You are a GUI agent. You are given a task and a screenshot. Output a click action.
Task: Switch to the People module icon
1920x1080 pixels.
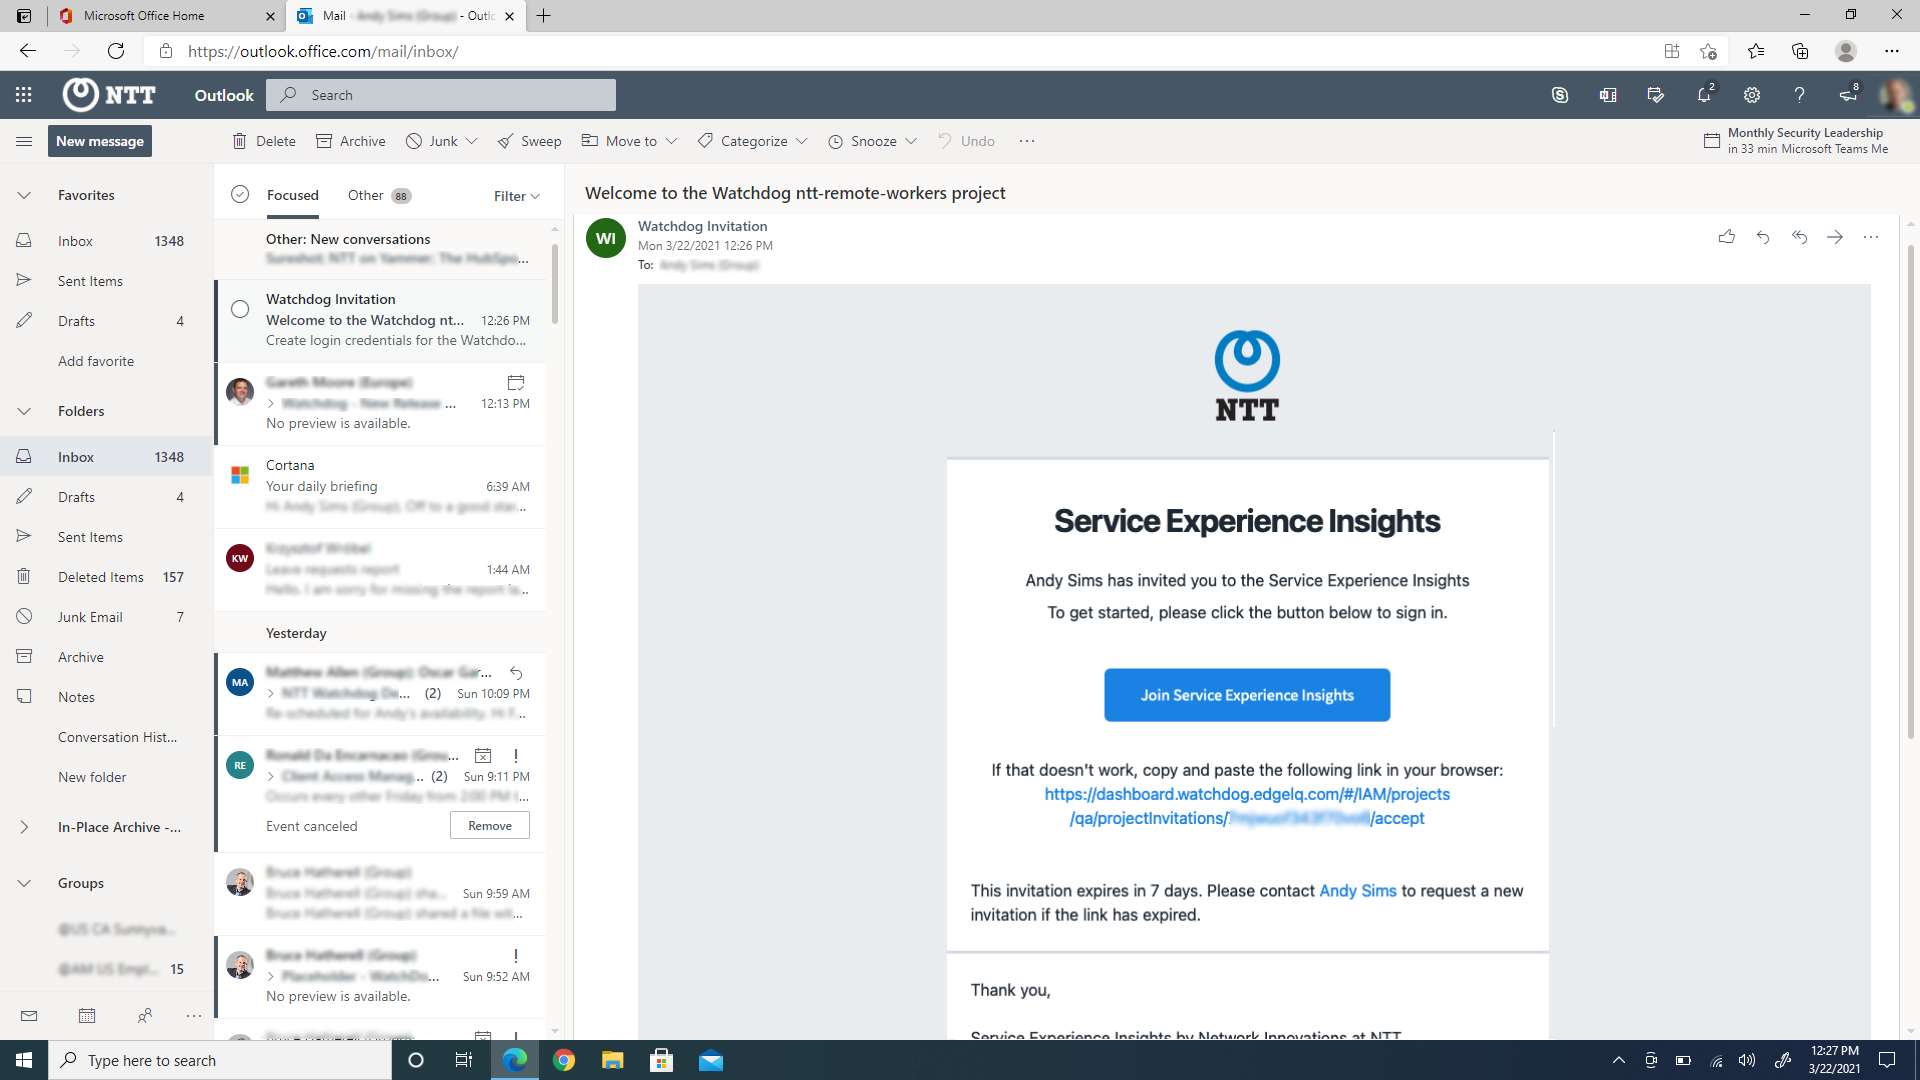(145, 1016)
